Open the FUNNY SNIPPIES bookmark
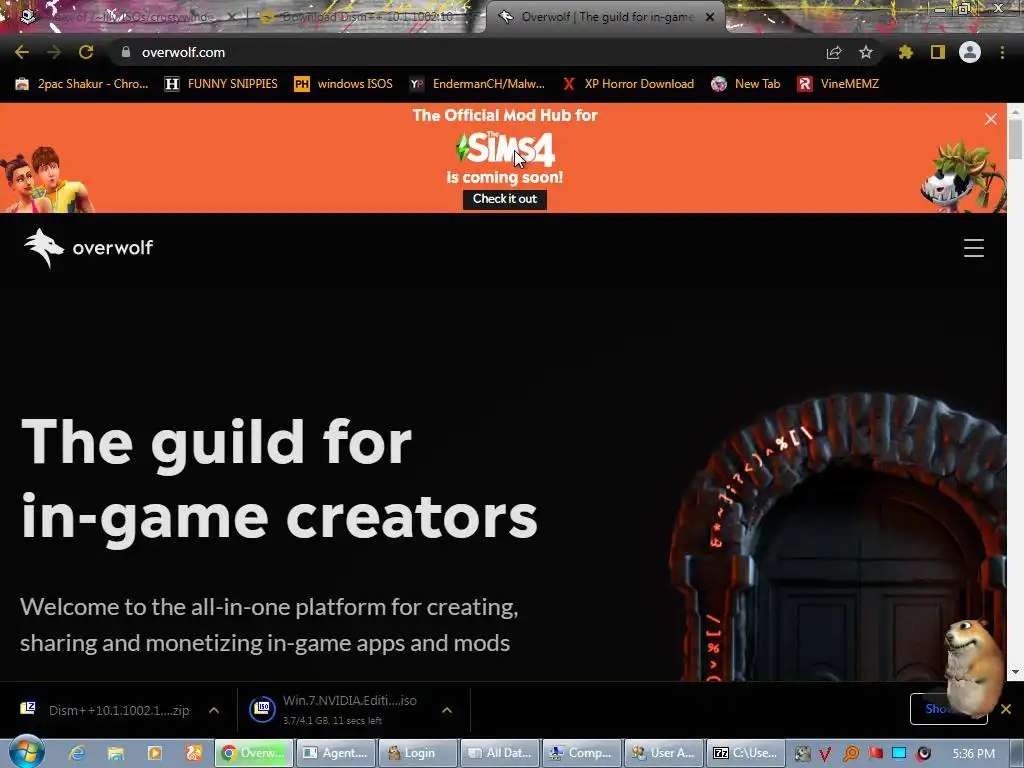Viewport: 1024px width, 768px height. coord(221,84)
